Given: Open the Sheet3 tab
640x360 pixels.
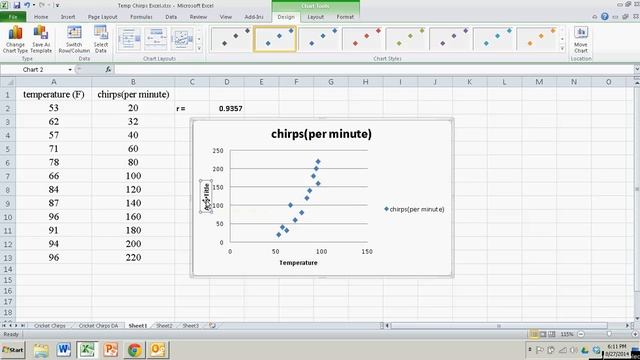Looking at the screenshot, I should point(190,326).
